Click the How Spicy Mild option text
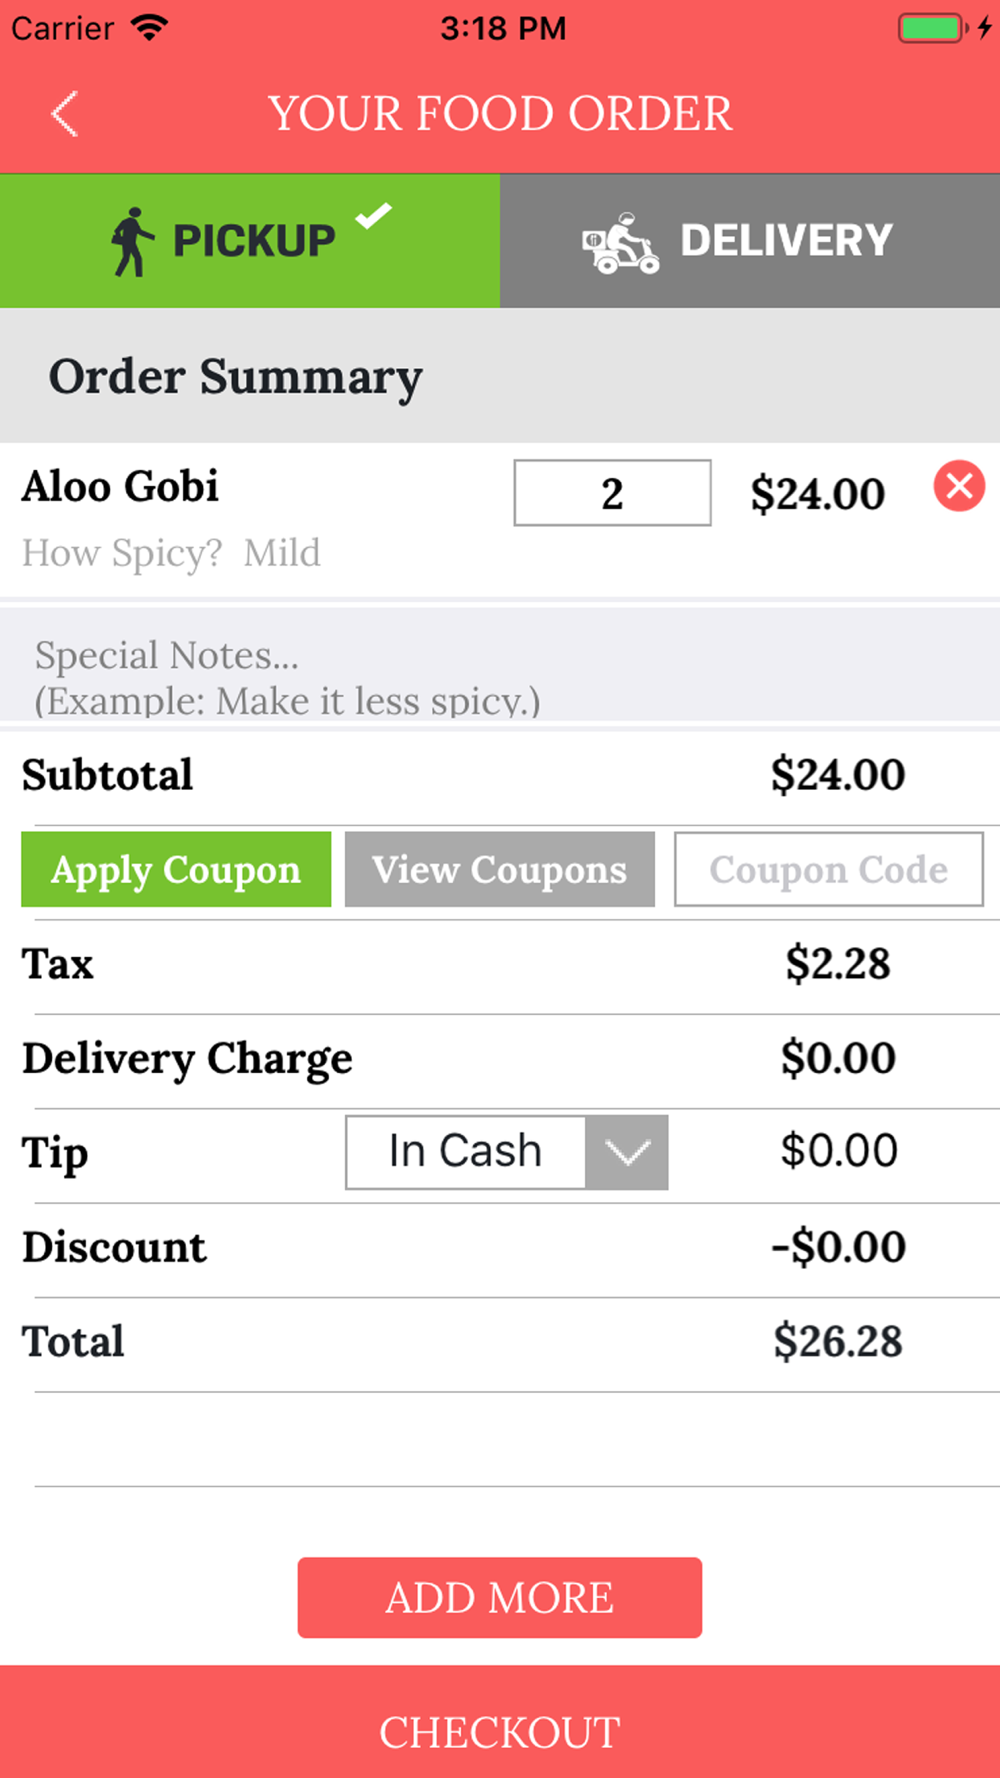 (x=172, y=553)
